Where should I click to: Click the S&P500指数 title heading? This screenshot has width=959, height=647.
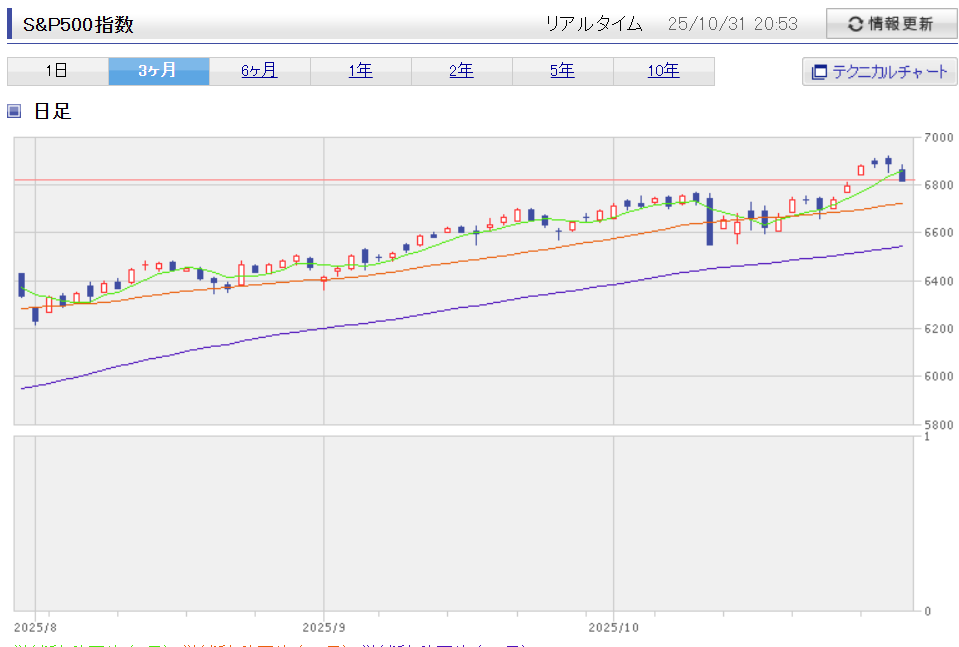[78, 25]
